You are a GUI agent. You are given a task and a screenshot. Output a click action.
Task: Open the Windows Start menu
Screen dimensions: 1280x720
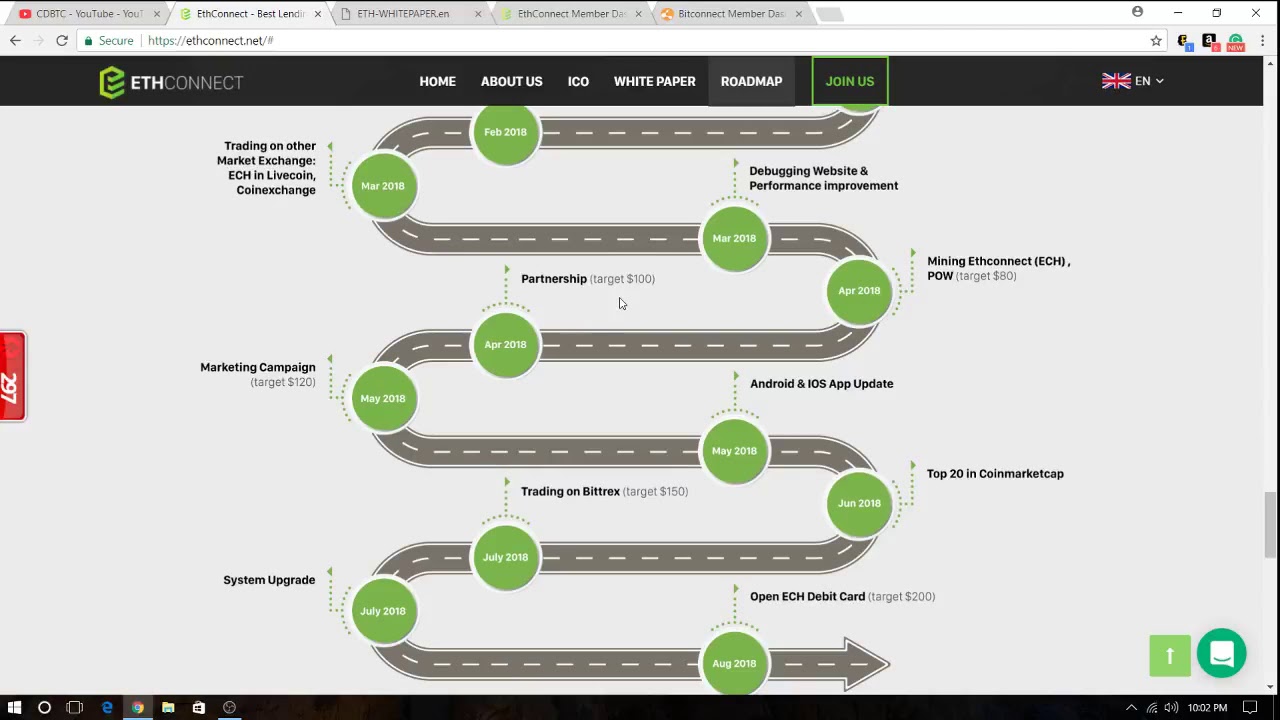(x=15, y=707)
